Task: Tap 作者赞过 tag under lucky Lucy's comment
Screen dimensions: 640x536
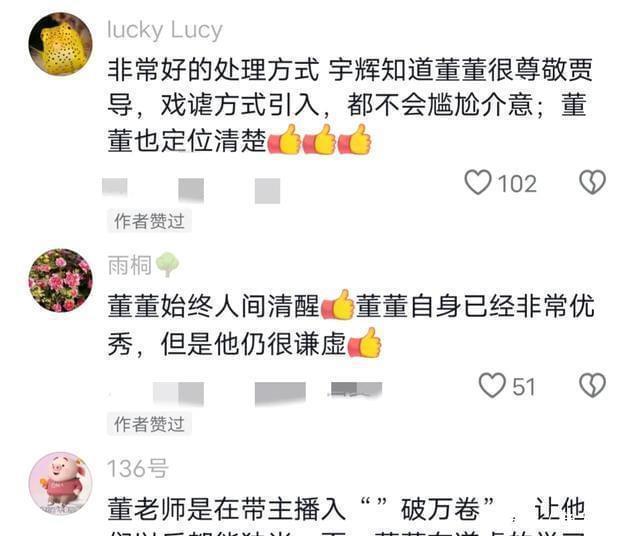Action: coord(149,221)
